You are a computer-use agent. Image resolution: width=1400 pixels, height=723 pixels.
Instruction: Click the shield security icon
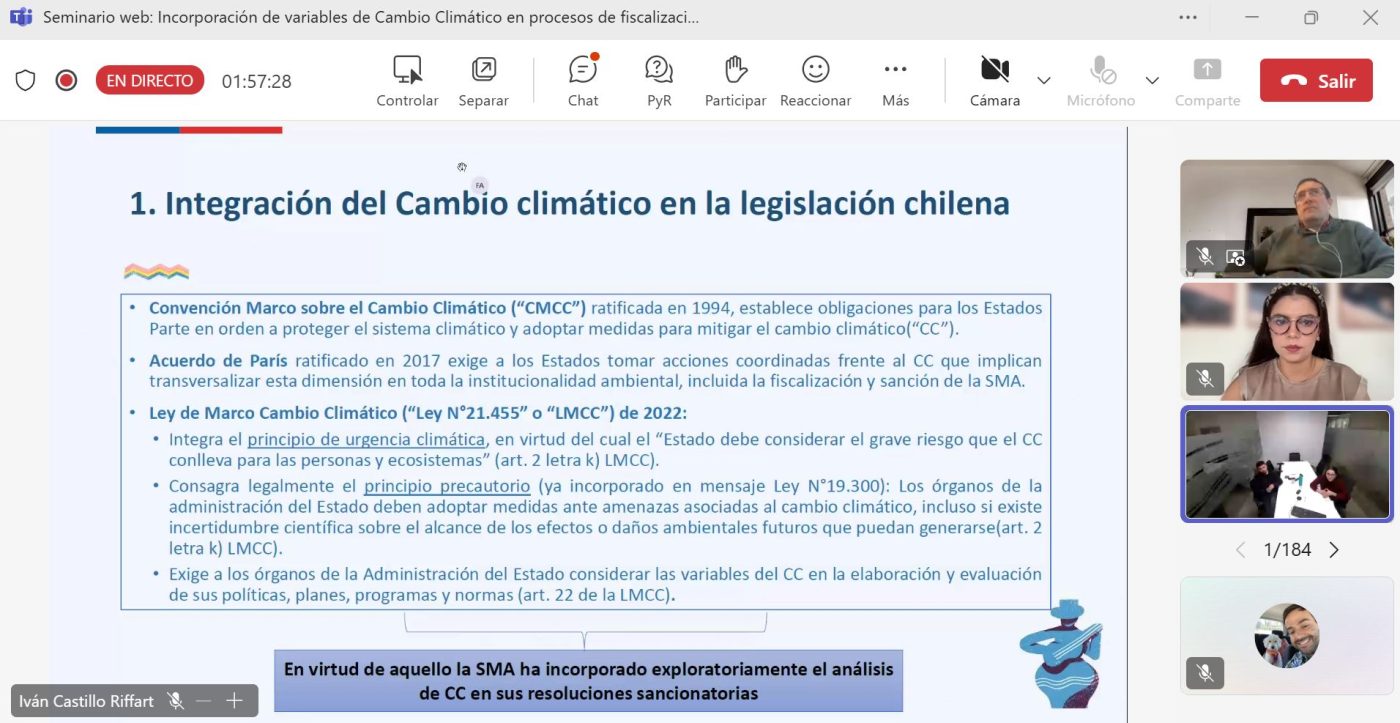tap(25, 81)
